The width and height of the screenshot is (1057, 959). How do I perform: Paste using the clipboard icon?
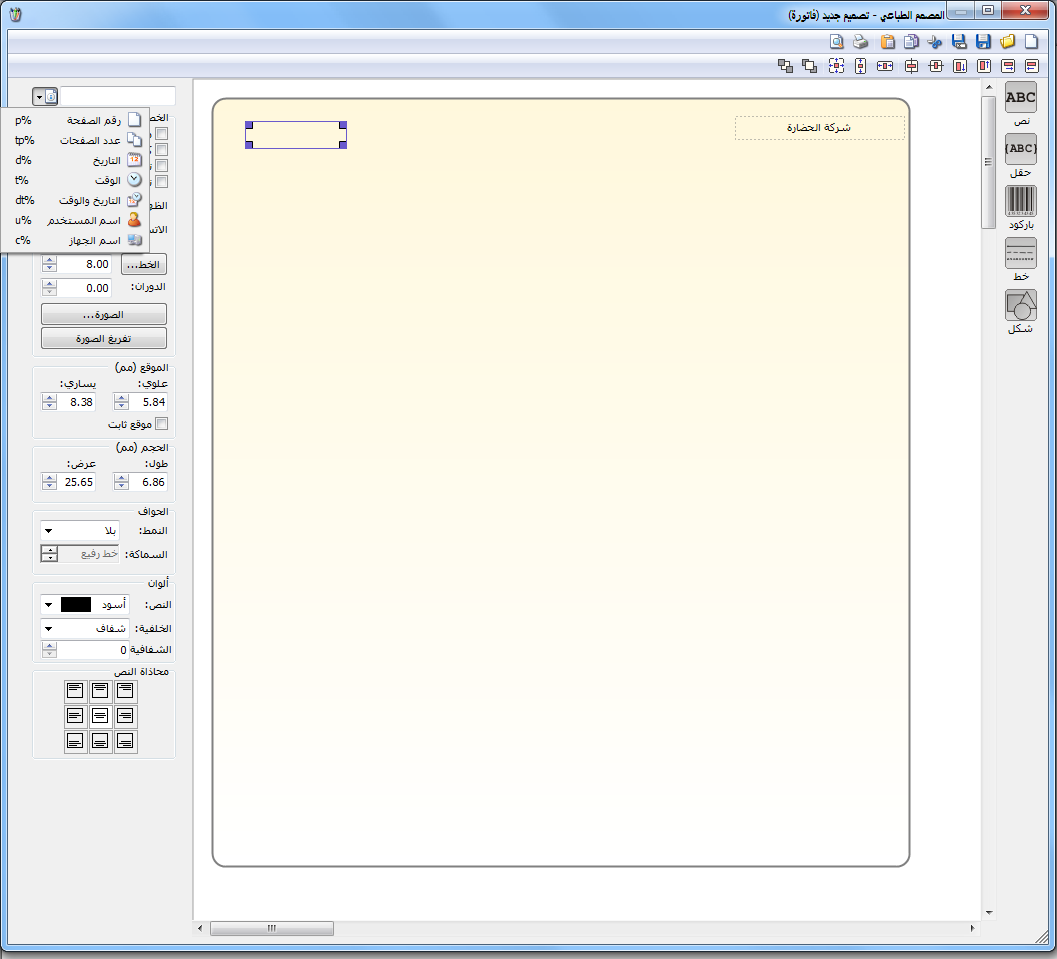[888, 42]
